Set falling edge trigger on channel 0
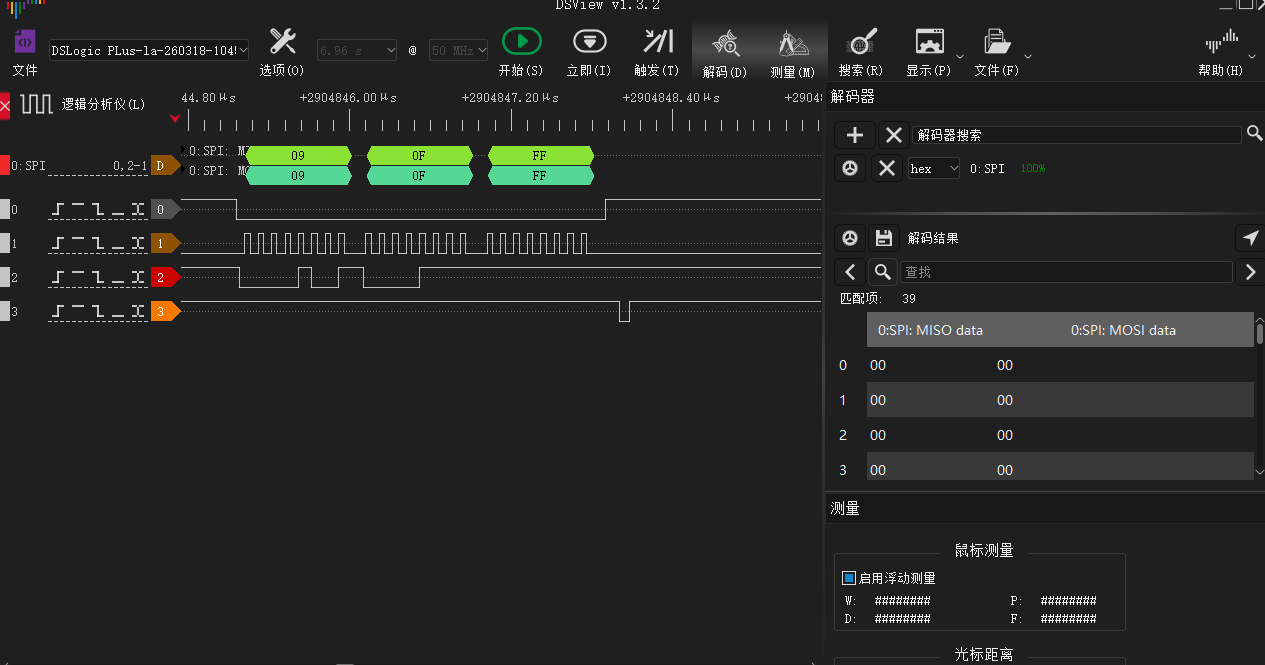This screenshot has width=1265, height=665. pos(99,209)
